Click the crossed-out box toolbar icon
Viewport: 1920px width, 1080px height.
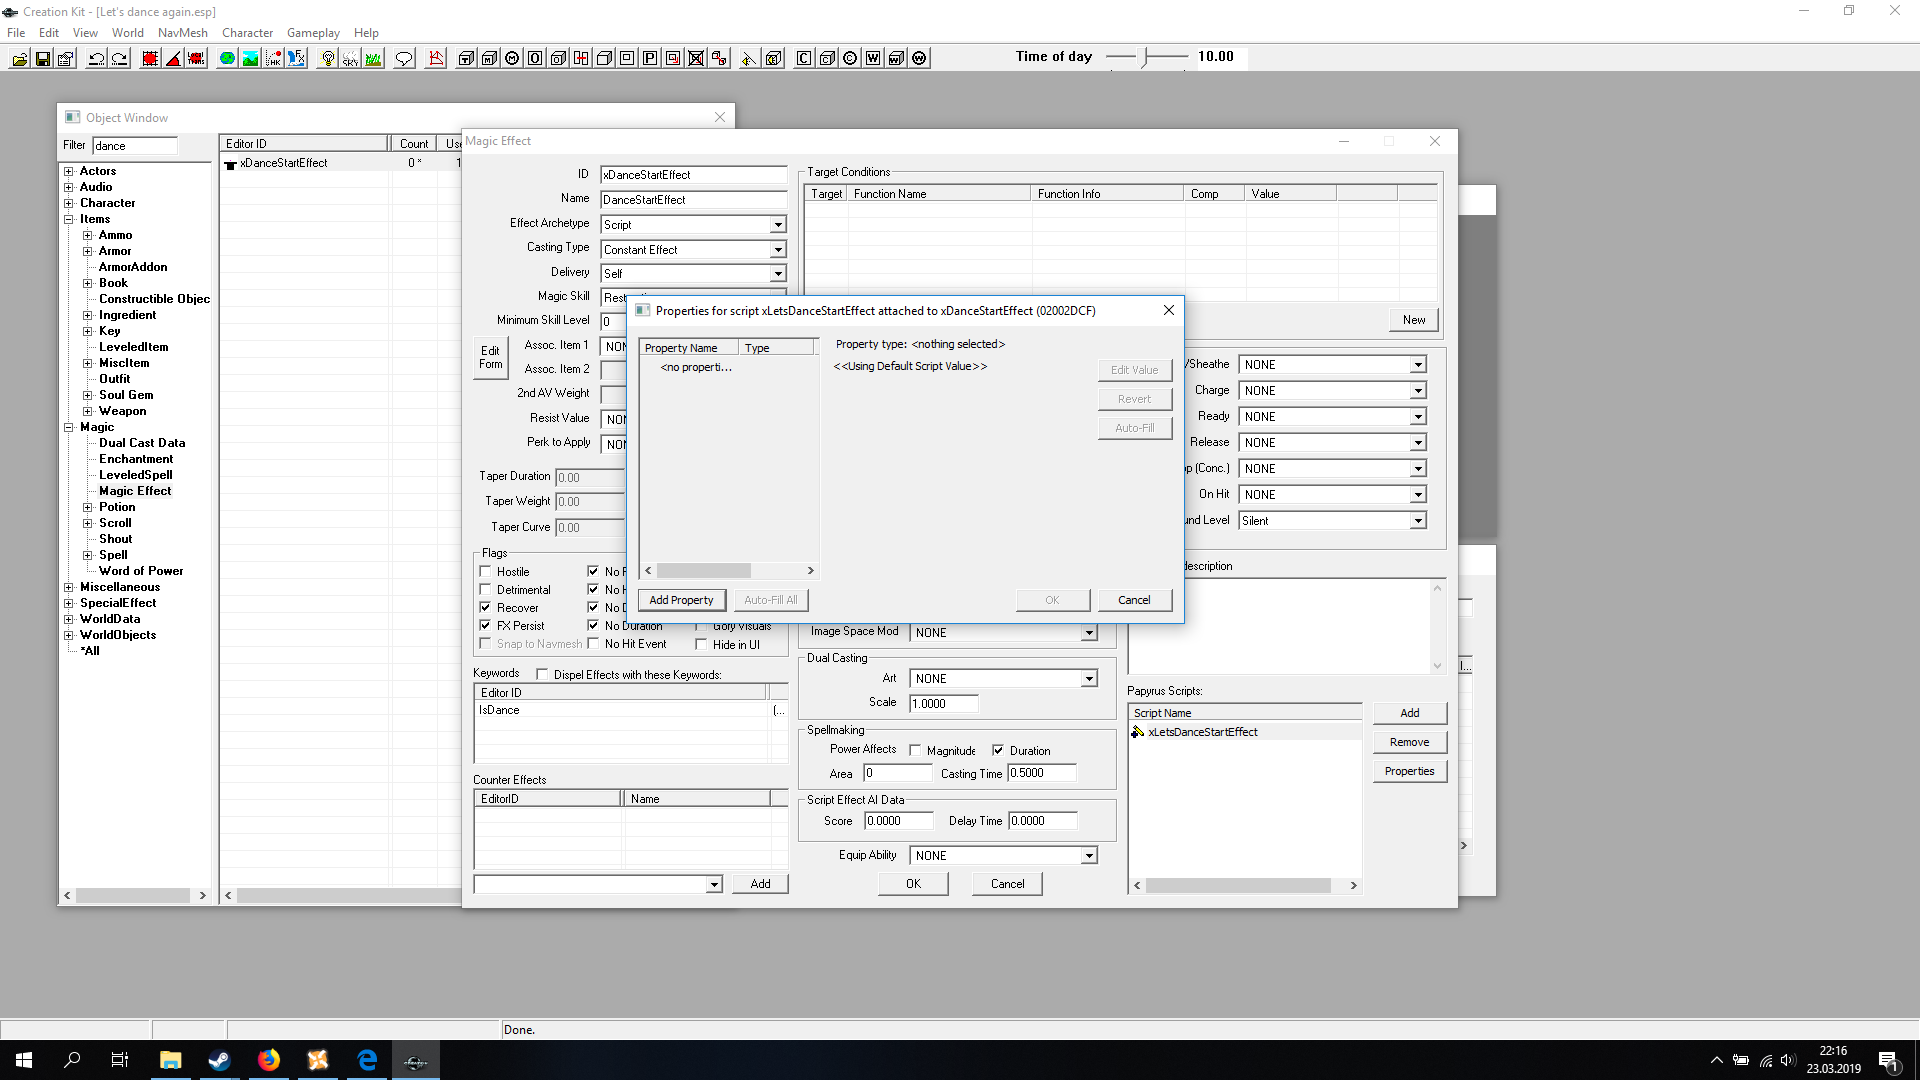pos(696,58)
